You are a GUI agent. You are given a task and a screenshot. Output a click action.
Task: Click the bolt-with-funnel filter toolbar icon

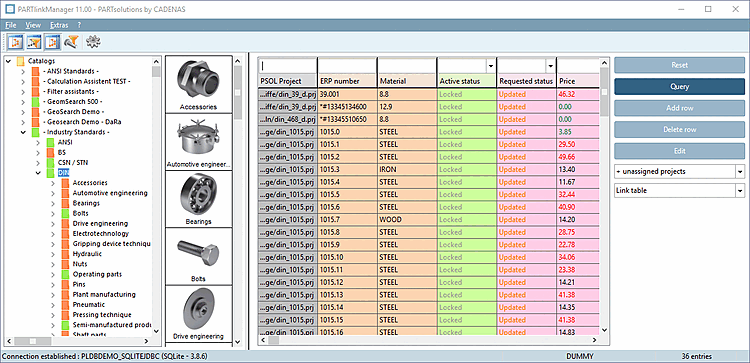point(71,42)
